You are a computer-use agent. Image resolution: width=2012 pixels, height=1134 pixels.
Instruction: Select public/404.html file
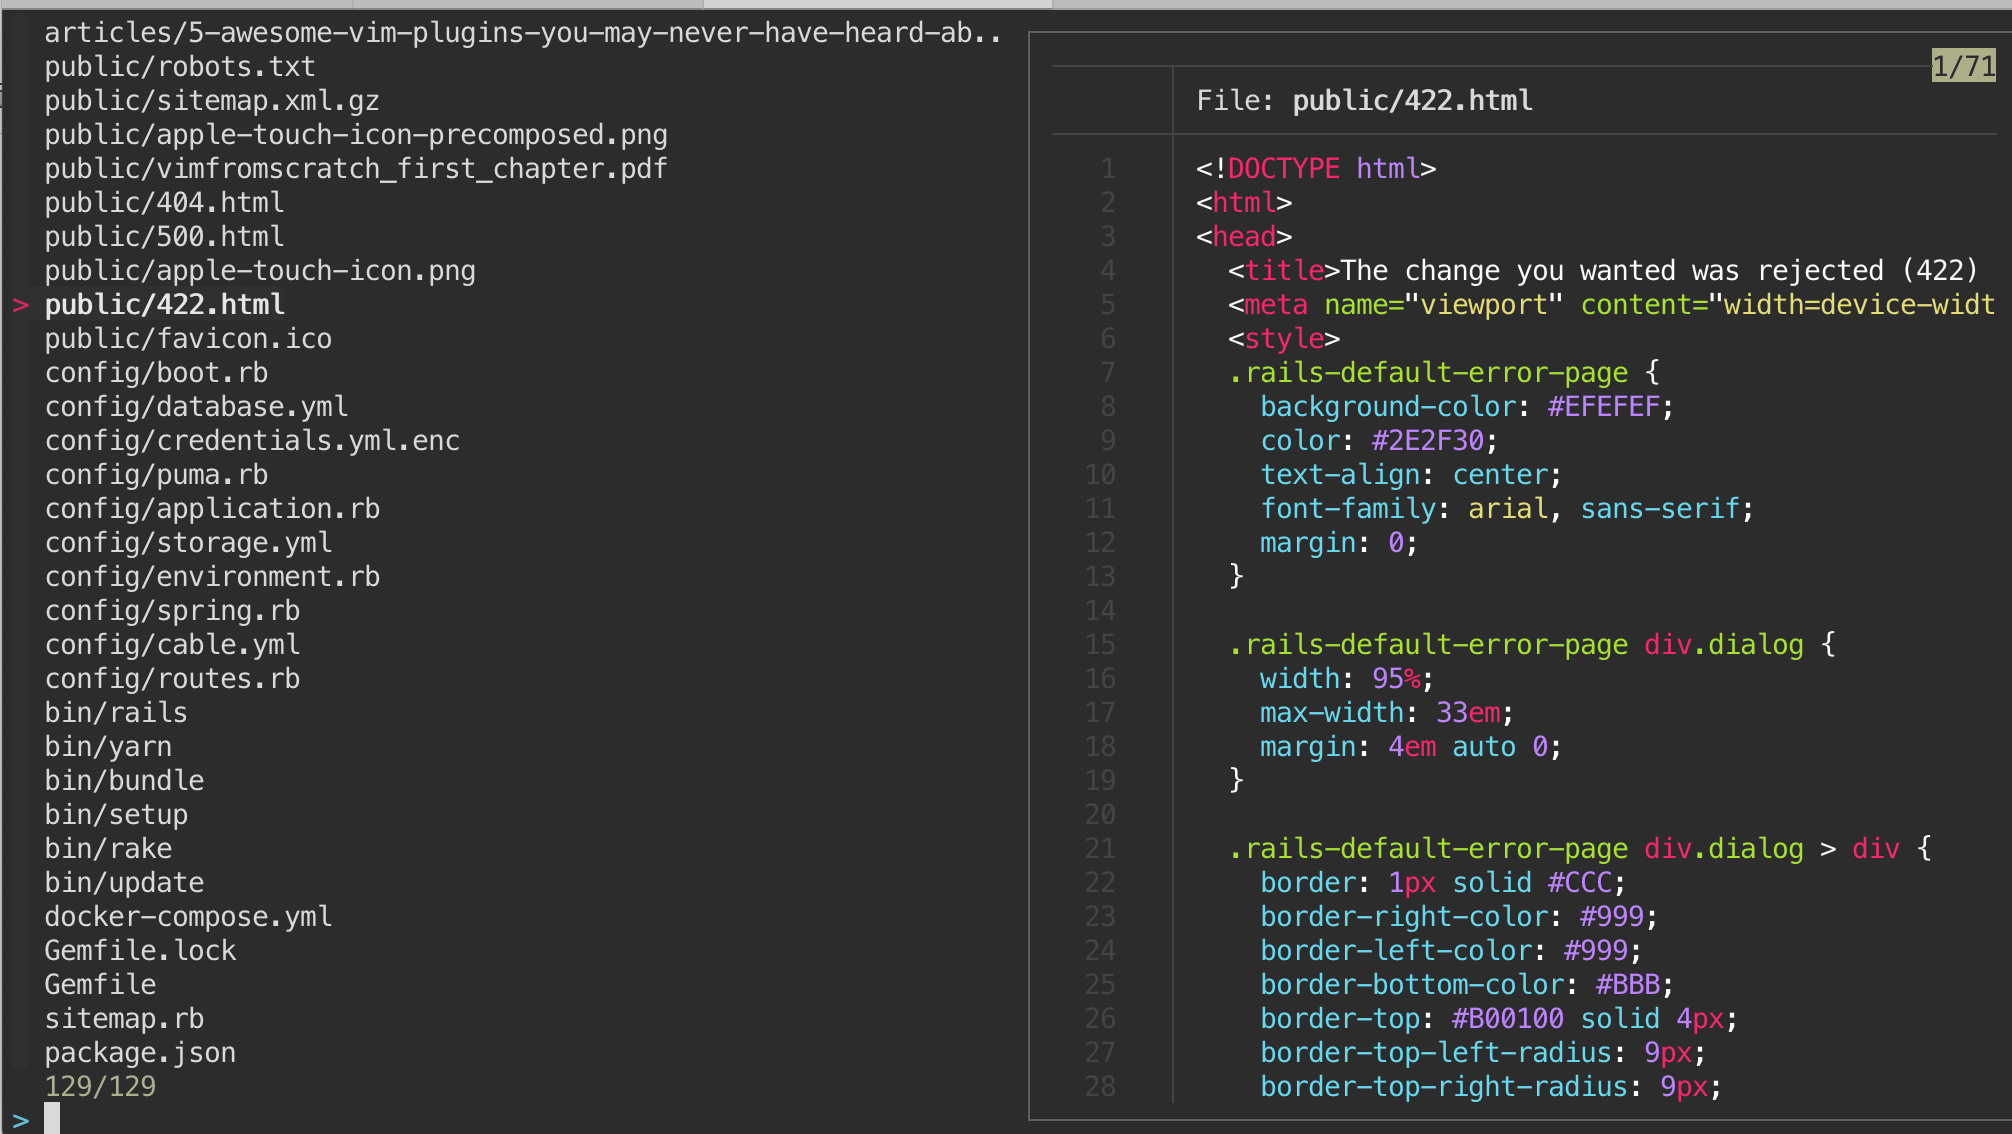point(164,202)
